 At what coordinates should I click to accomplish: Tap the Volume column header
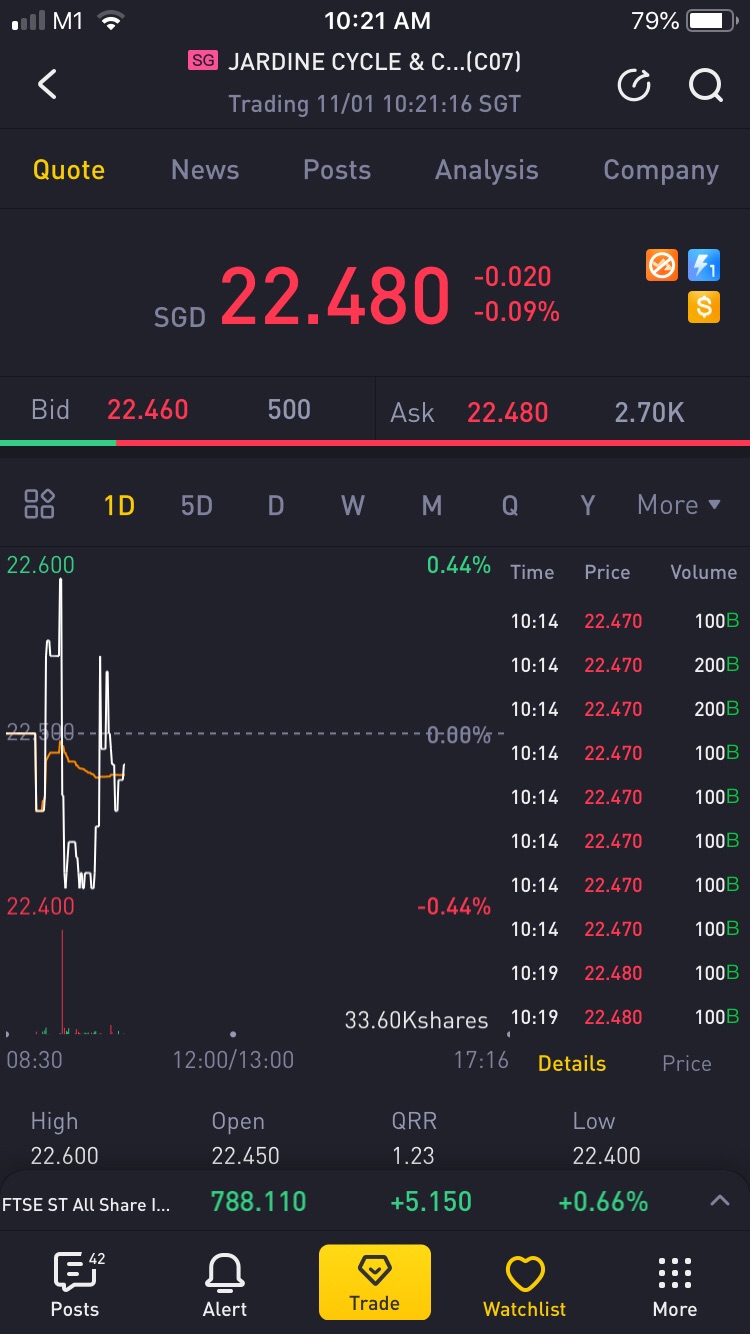point(703,572)
